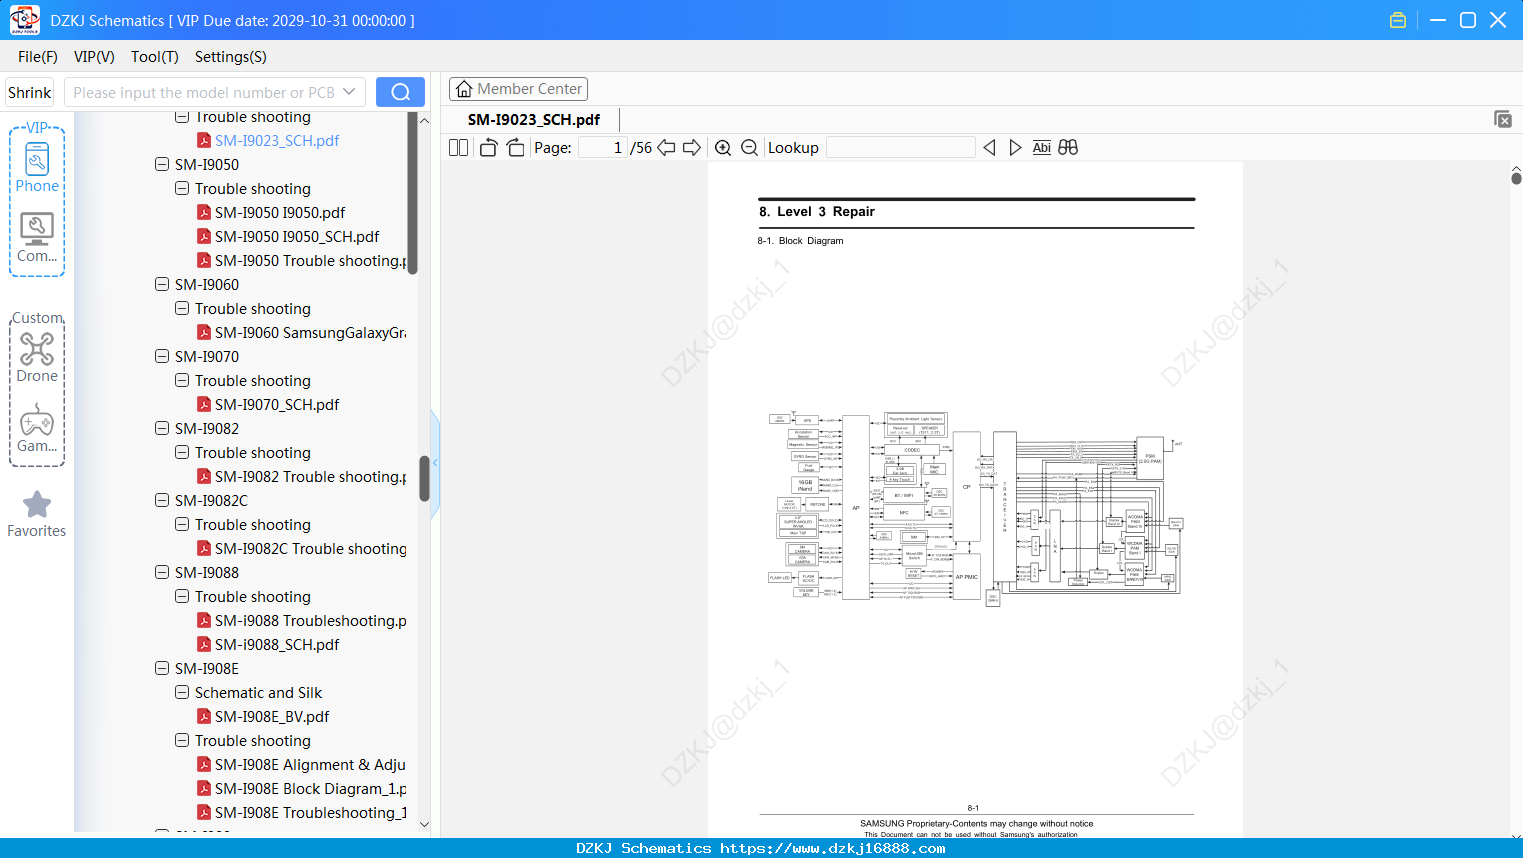Open SM-I908E Block Diagram_1 file
1523x858 pixels.
point(311,789)
